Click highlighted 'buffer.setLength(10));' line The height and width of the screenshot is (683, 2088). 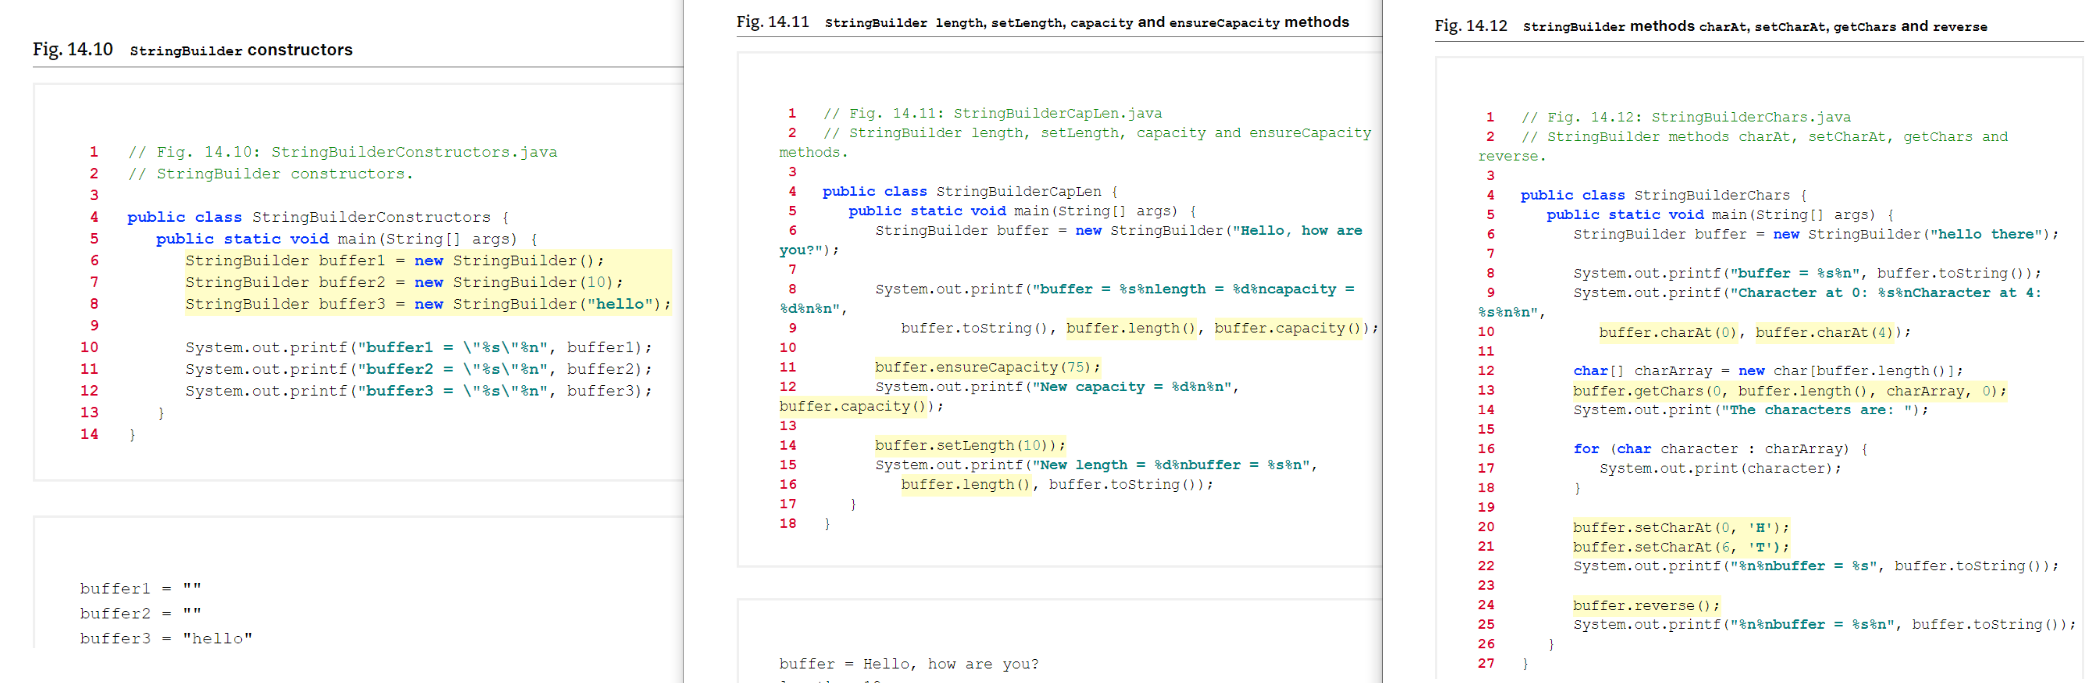(970, 445)
